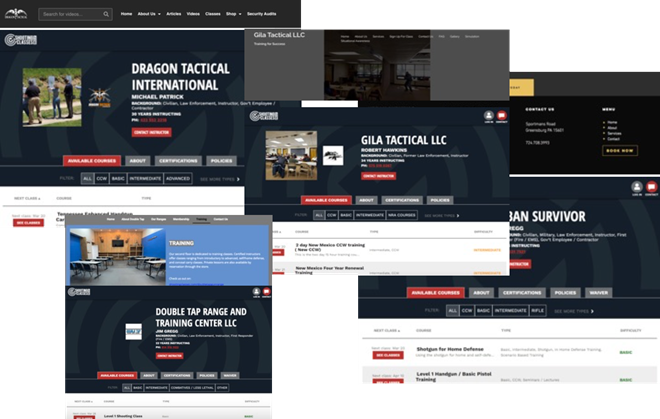Image resolution: width=660 pixels, height=419 pixels.
Task: Click See Classes button in Dragon Tactical table
Action: point(28,223)
